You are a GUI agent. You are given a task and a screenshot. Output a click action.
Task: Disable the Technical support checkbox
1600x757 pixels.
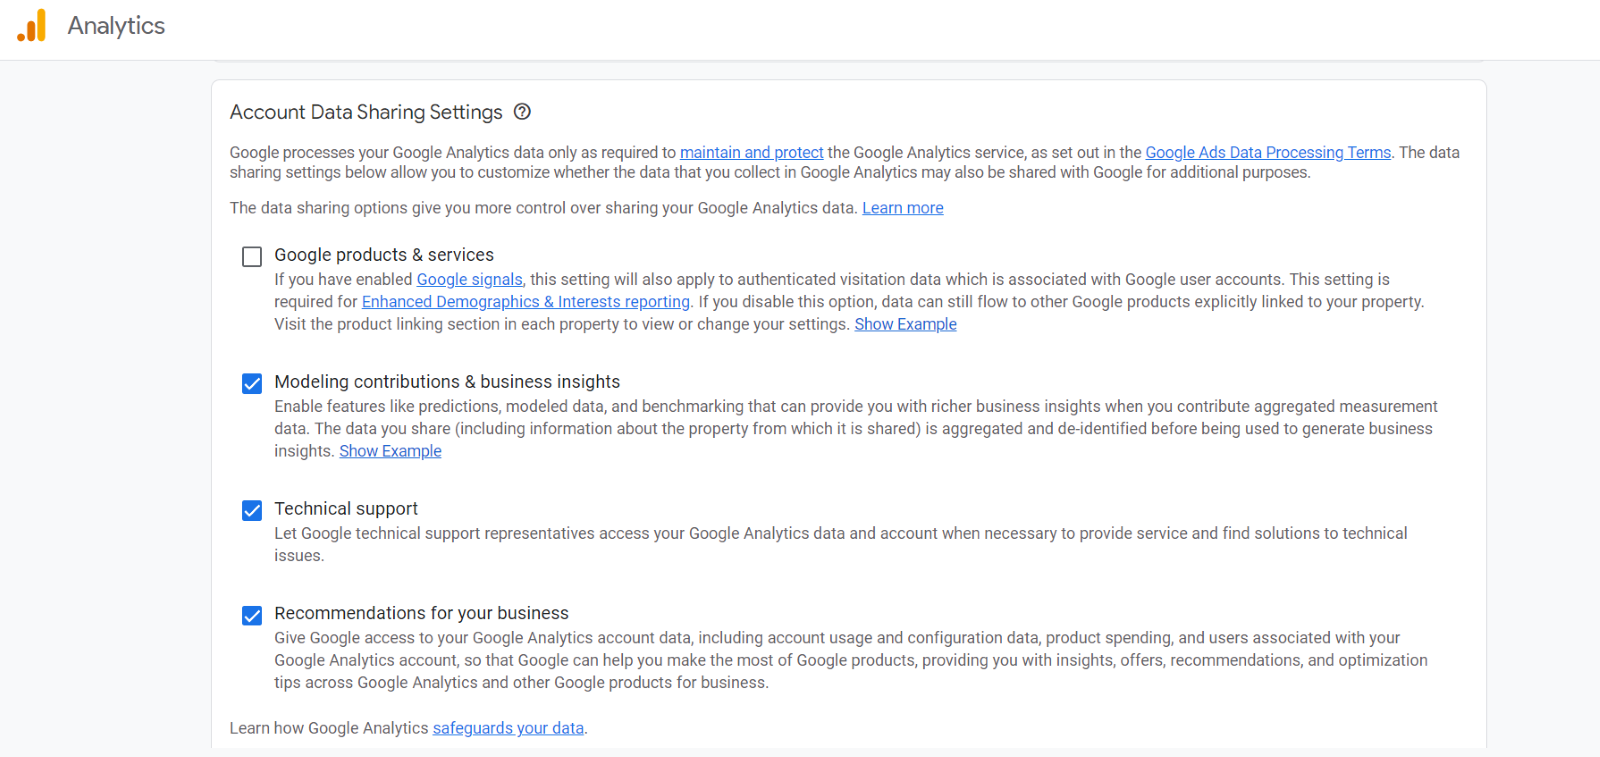[252, 511]
